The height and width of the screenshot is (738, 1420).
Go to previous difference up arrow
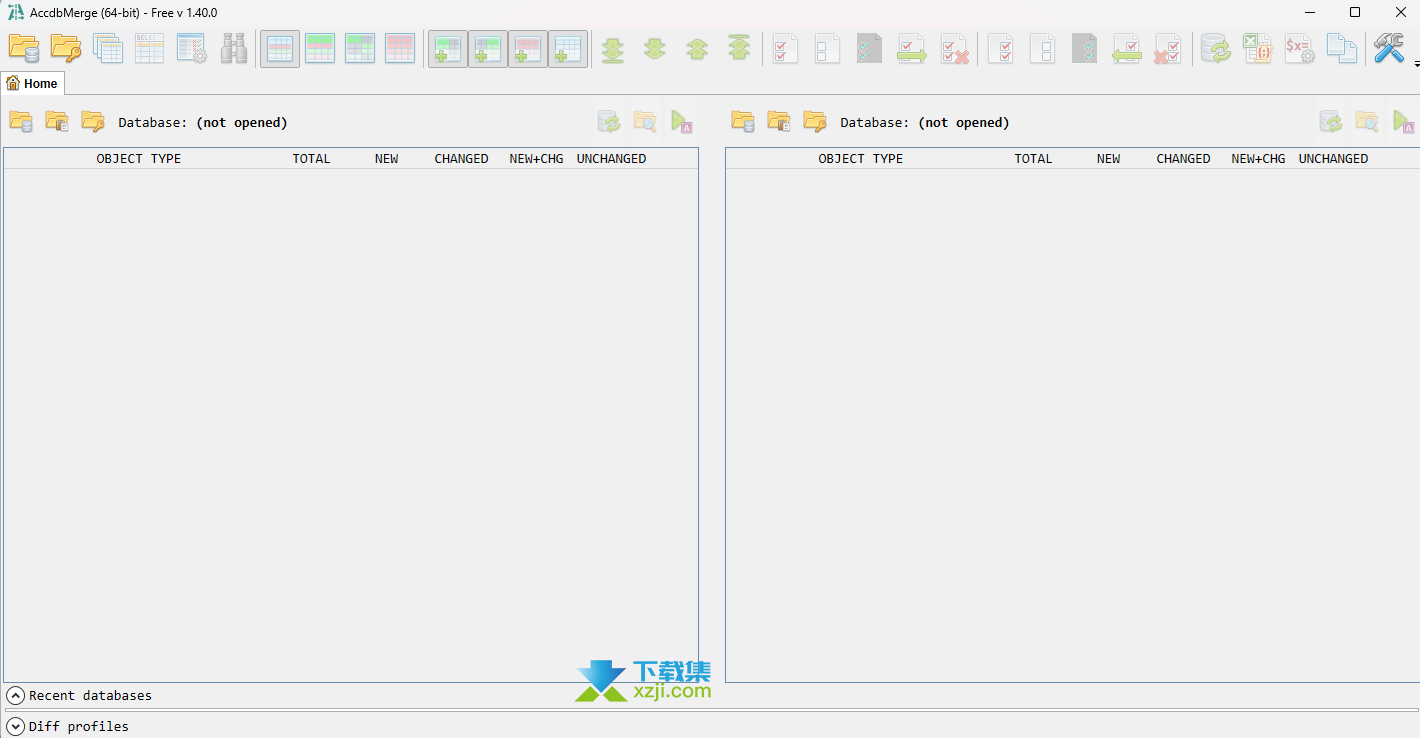click(x=697, y=48)
